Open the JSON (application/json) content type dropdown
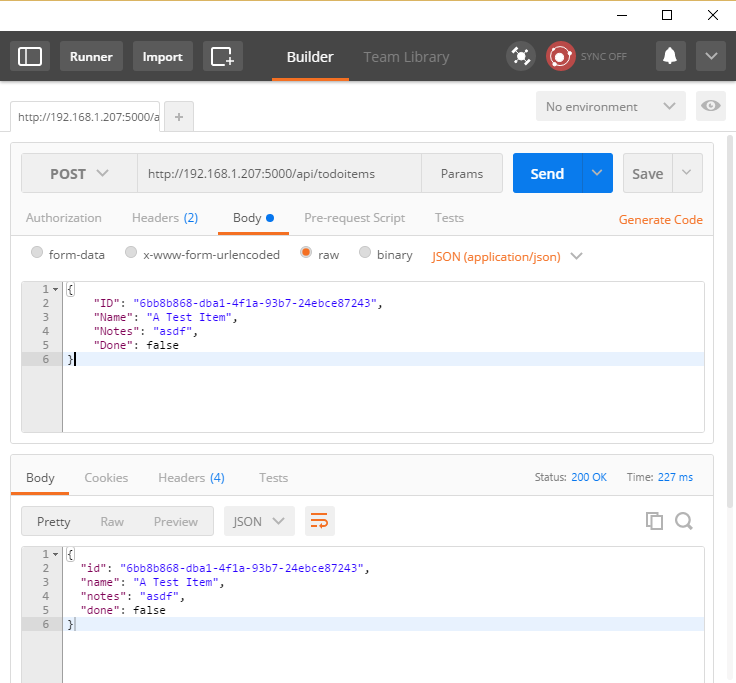The width and height of the screenshot is (736, 683). [x=507, y=257]
